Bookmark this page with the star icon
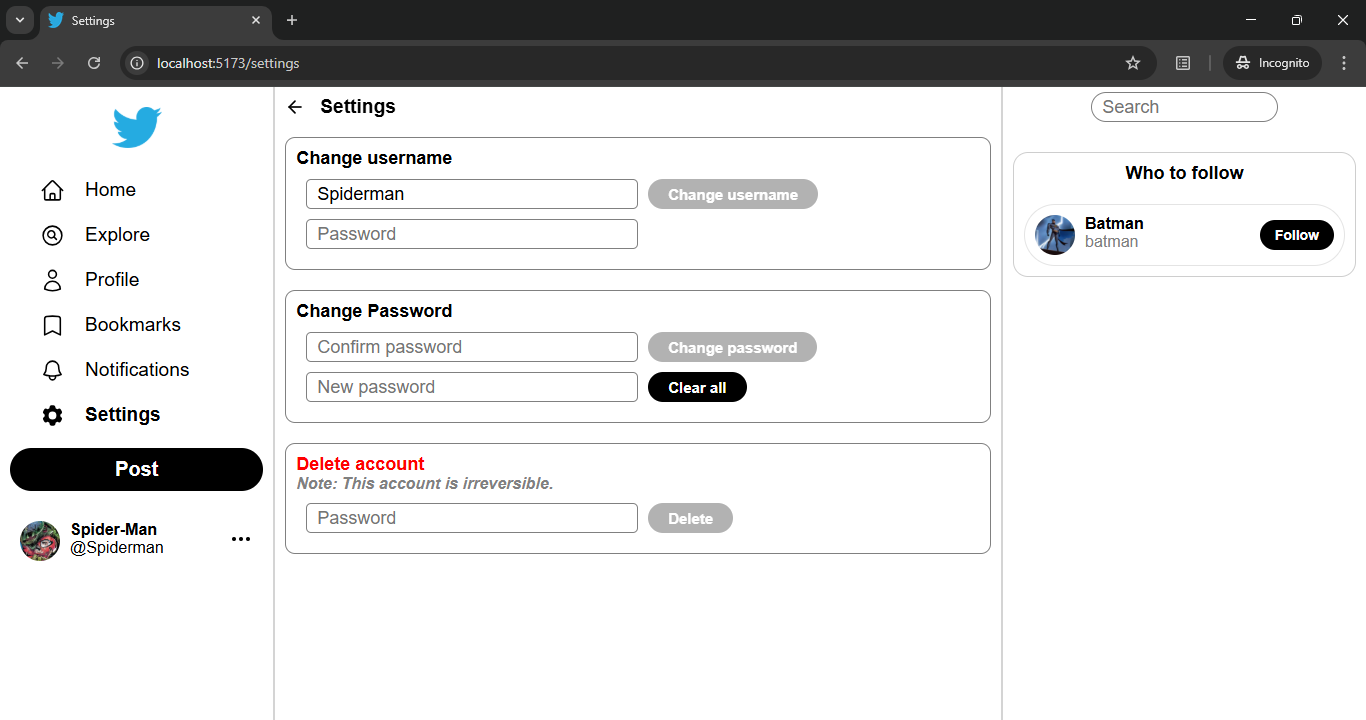1366x720 pixels. tap(1133, 63)
